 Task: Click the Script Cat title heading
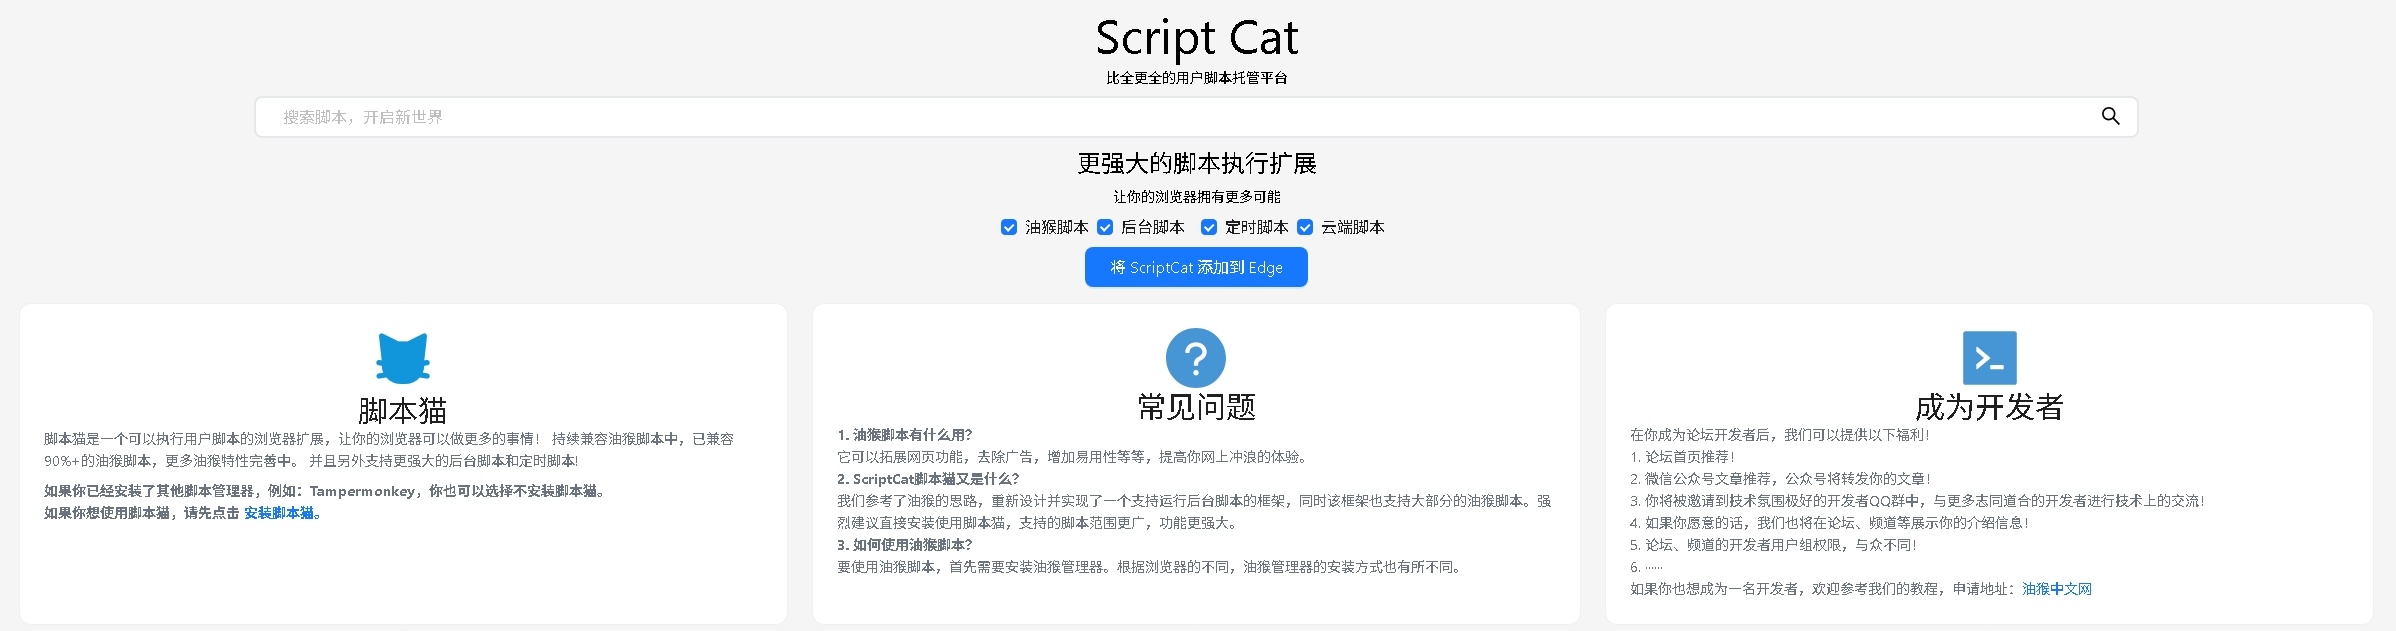1196,38
